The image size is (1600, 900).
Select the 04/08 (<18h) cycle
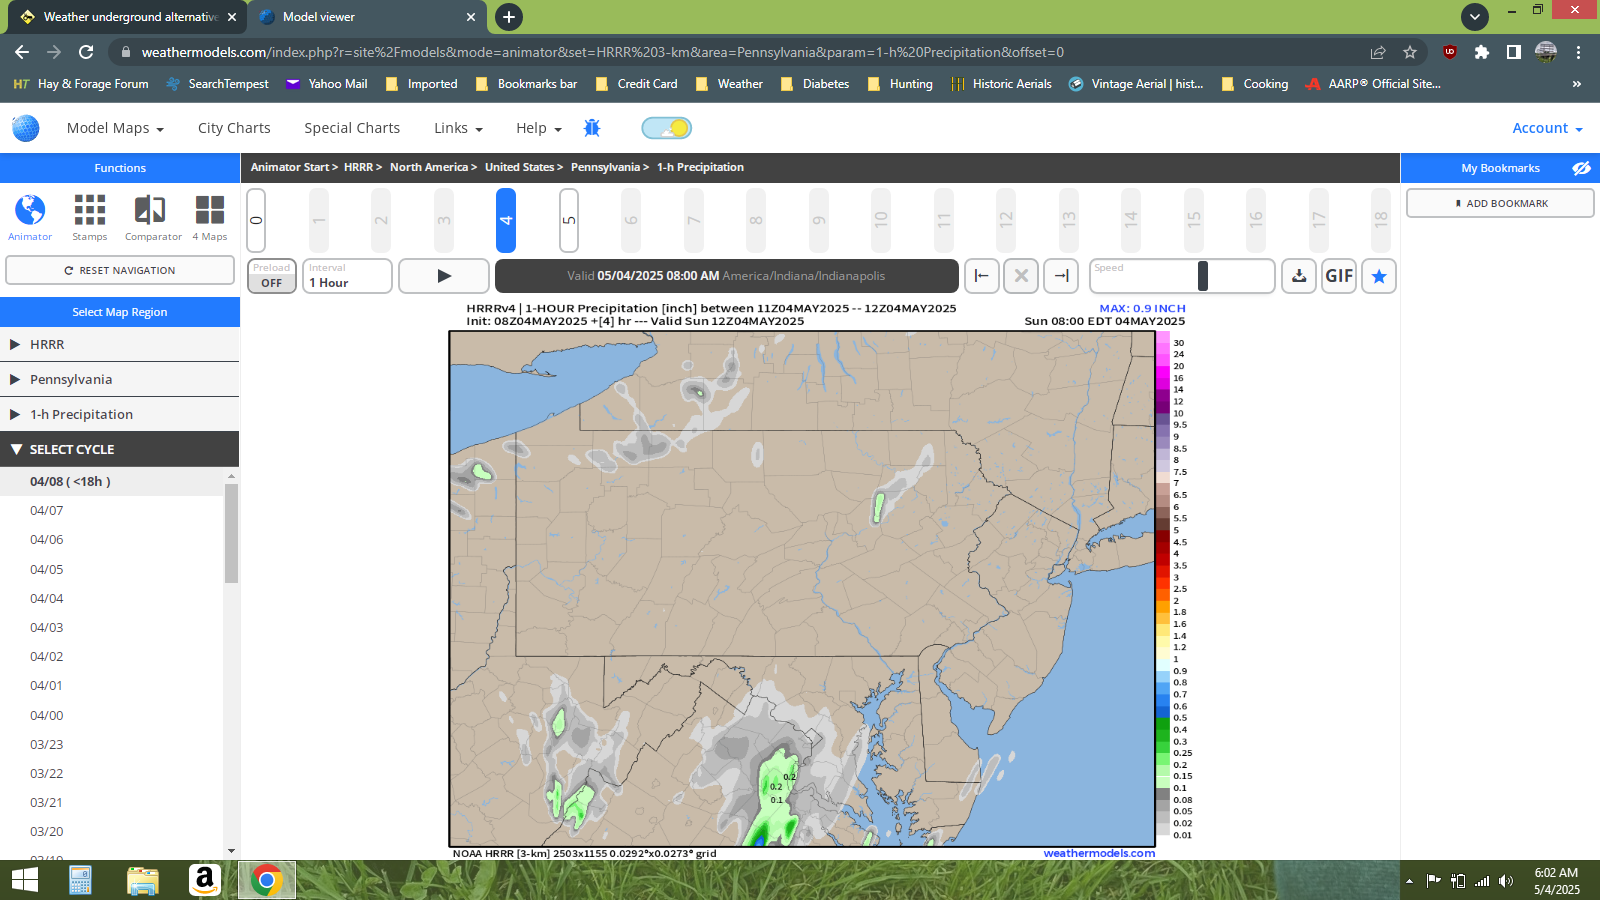pyautogui.click(x=111, y=481)
